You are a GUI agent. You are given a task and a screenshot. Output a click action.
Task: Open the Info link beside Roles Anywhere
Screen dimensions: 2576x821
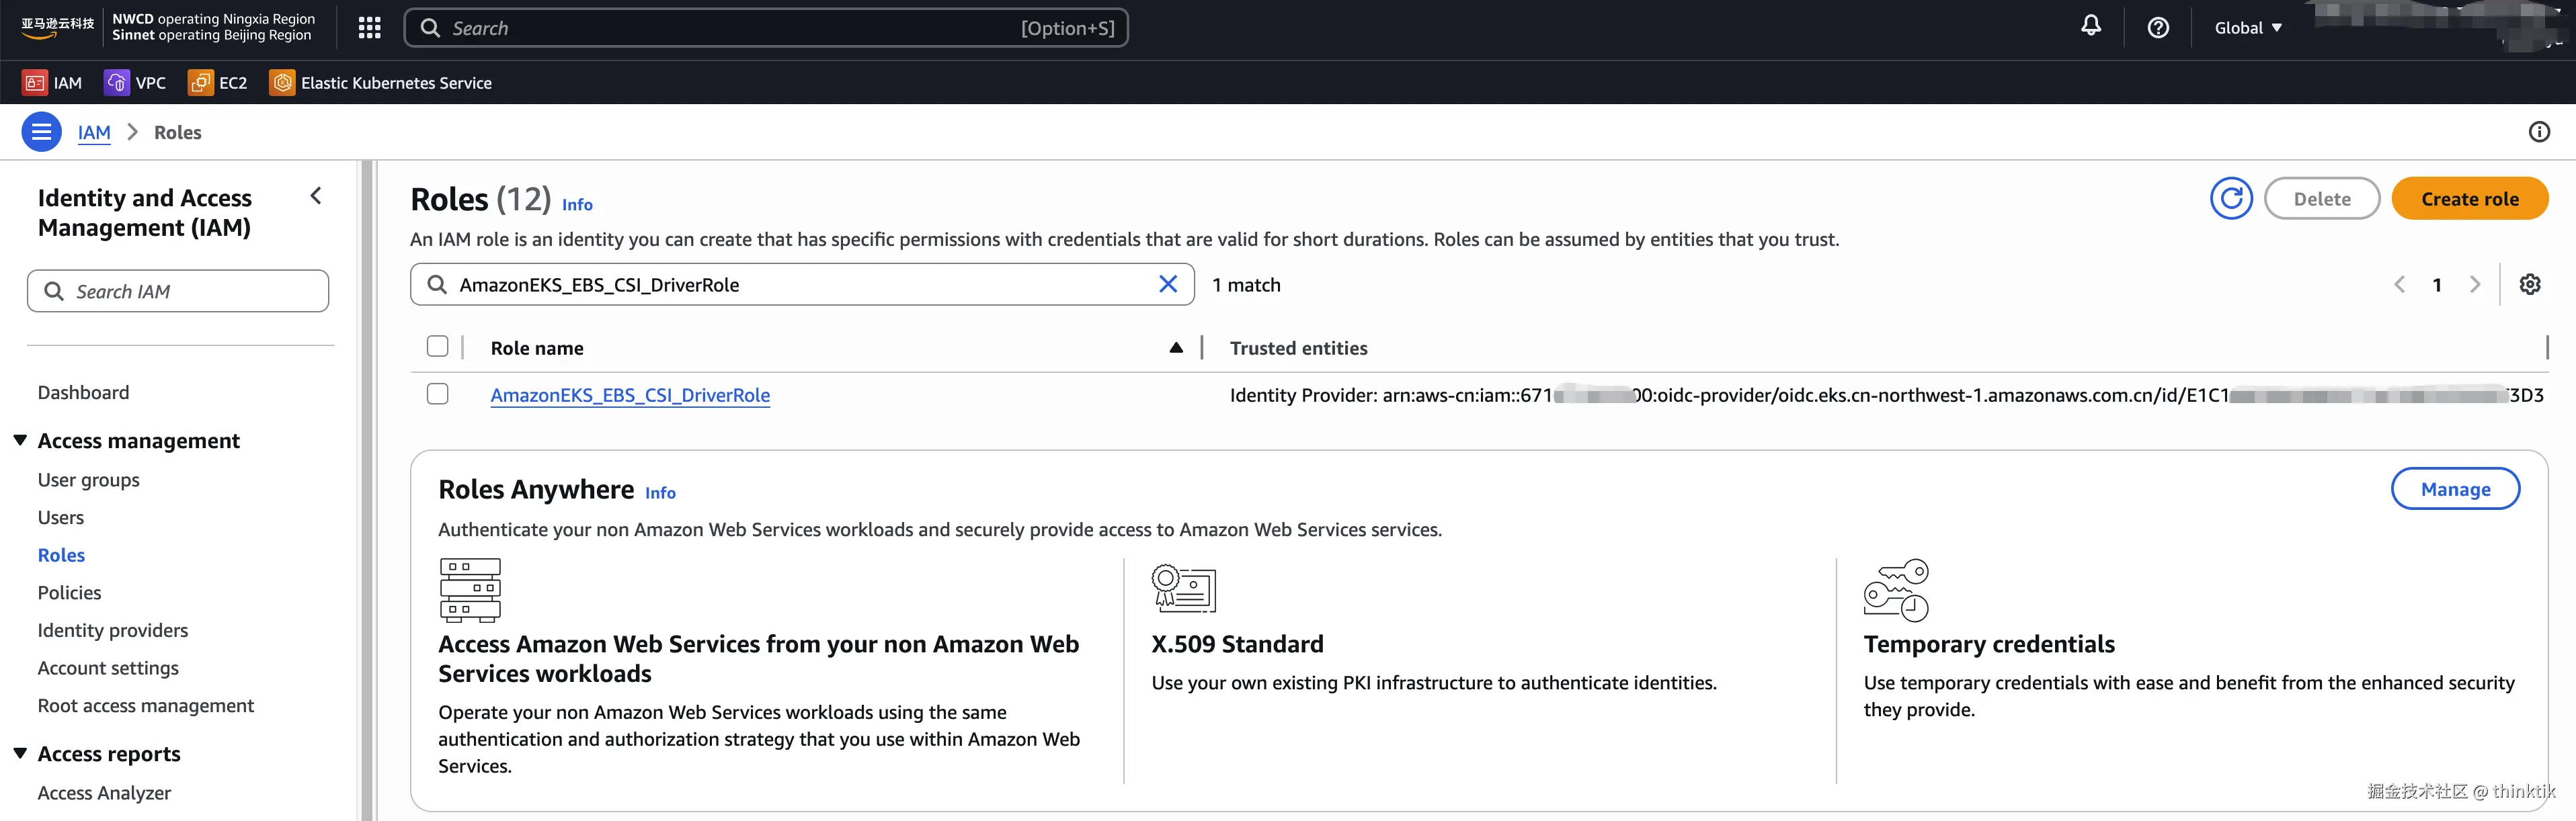click(660, 493)
